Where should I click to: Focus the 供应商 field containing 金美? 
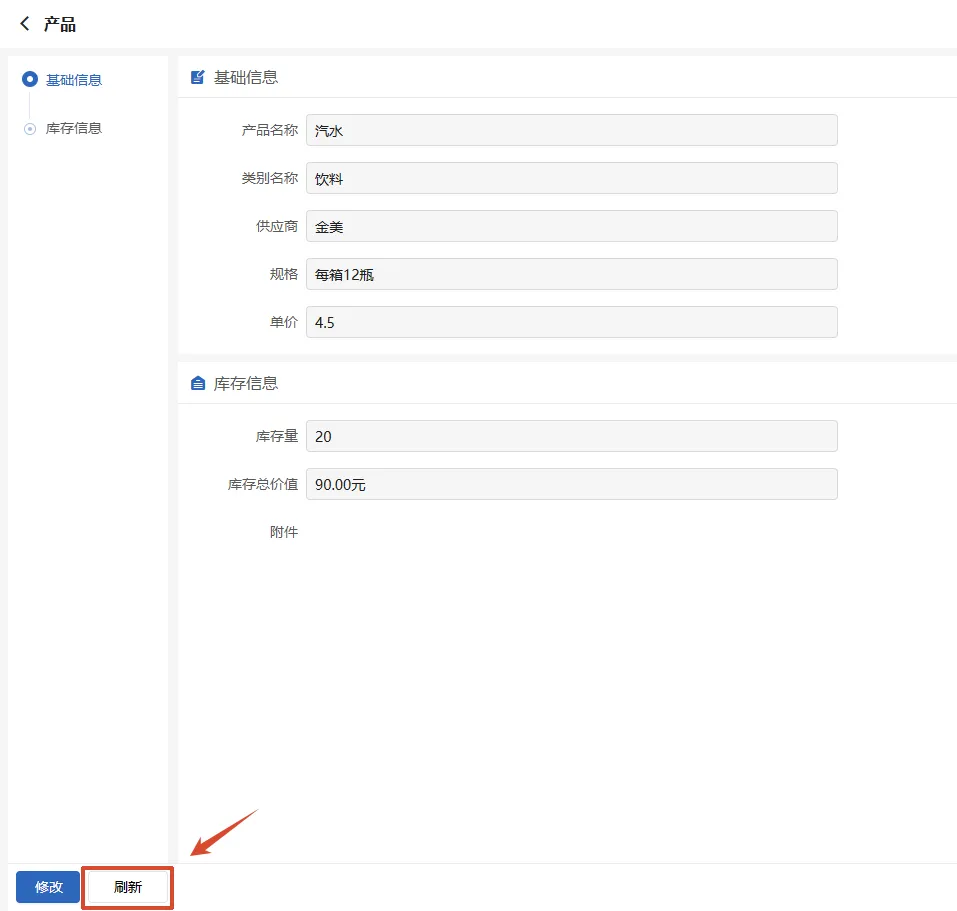point(571,226)
